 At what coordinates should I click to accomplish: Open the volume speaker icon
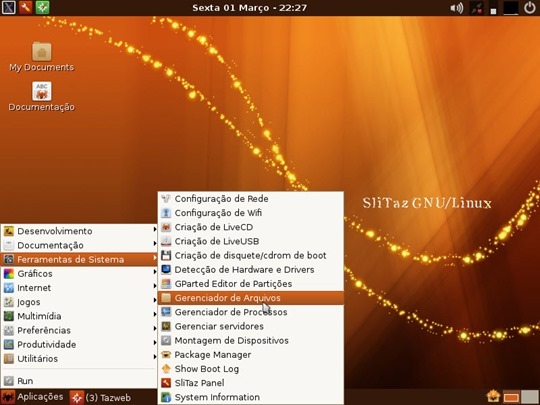pos(457,8)
